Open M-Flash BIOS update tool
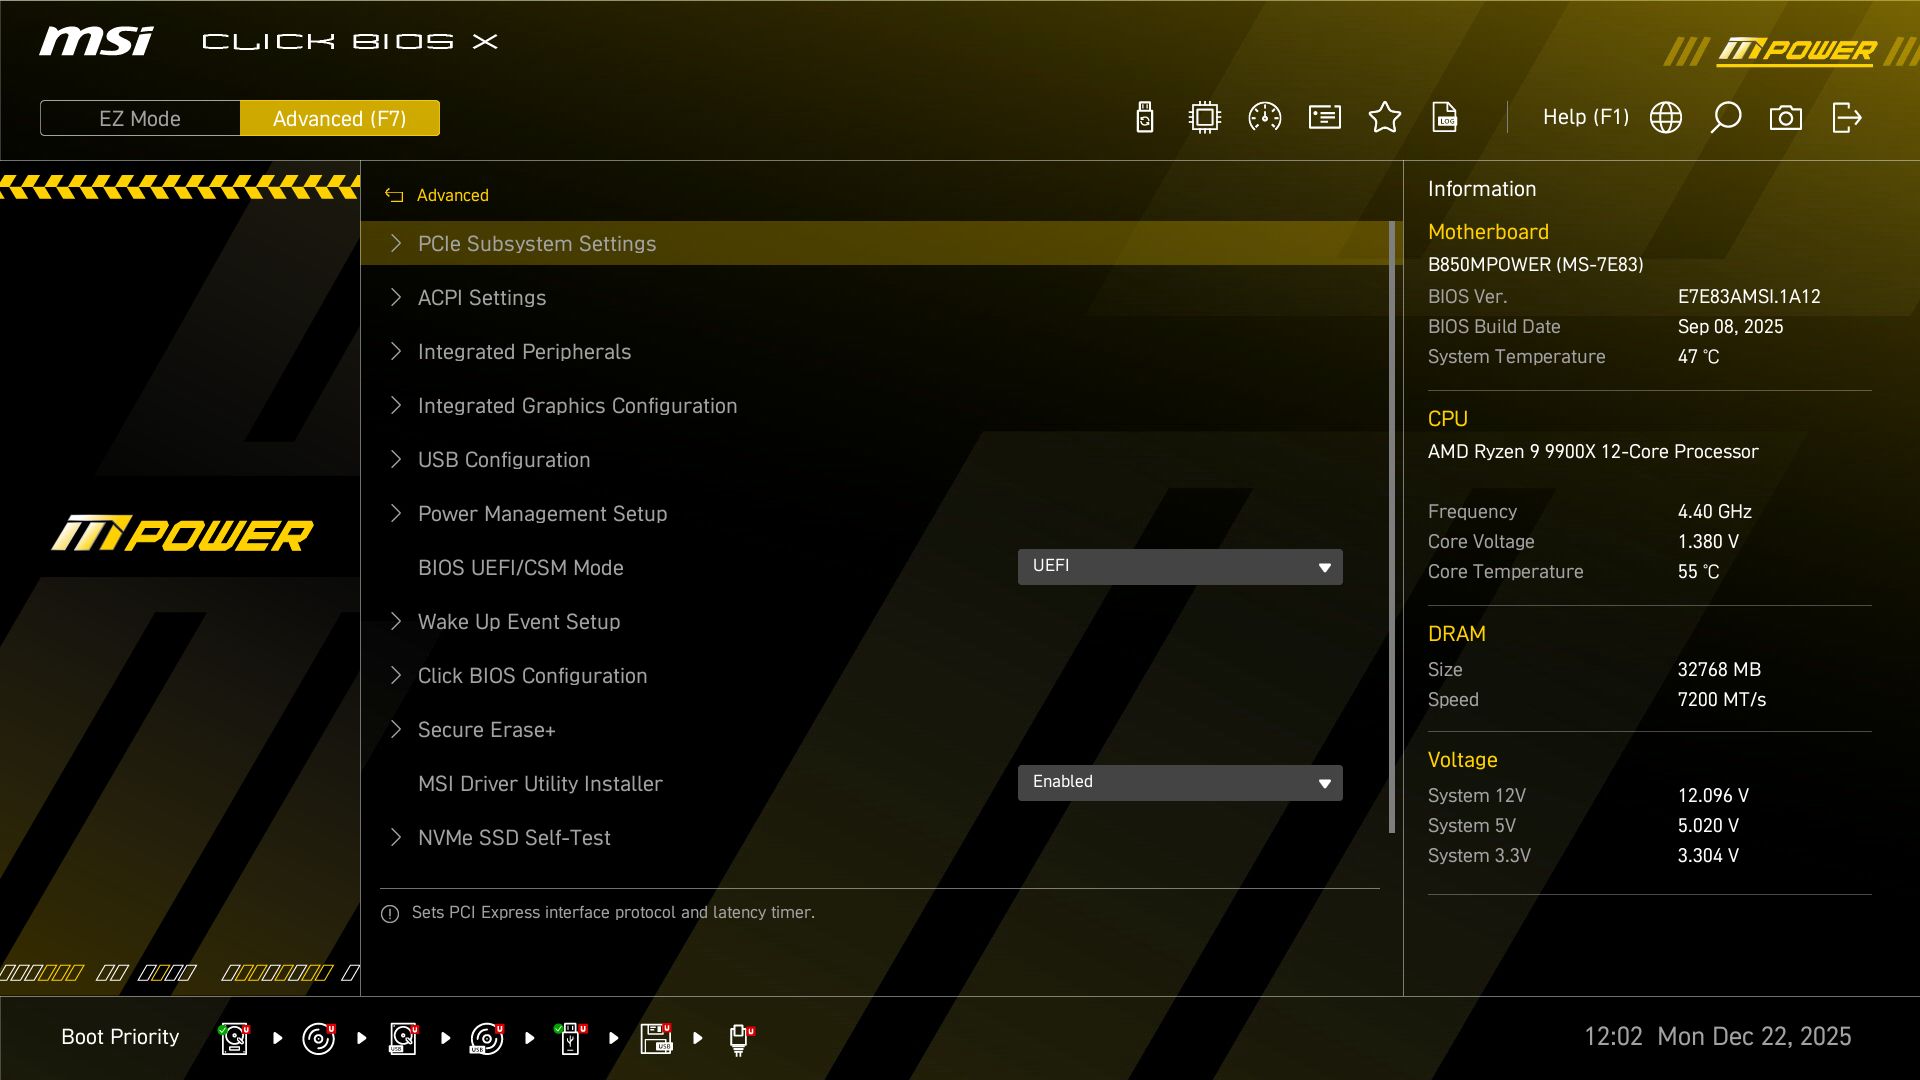 click(1144, 117)
